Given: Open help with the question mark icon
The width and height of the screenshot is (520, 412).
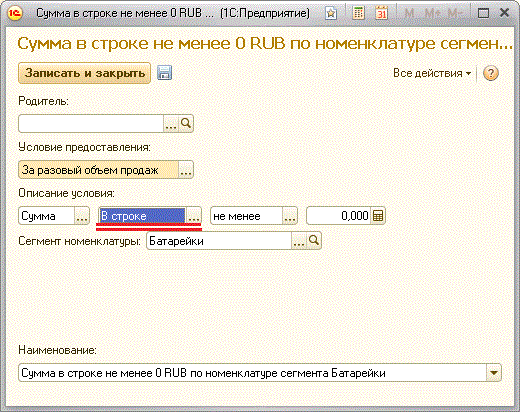Looking at the screenshot, I should point(491,73).
